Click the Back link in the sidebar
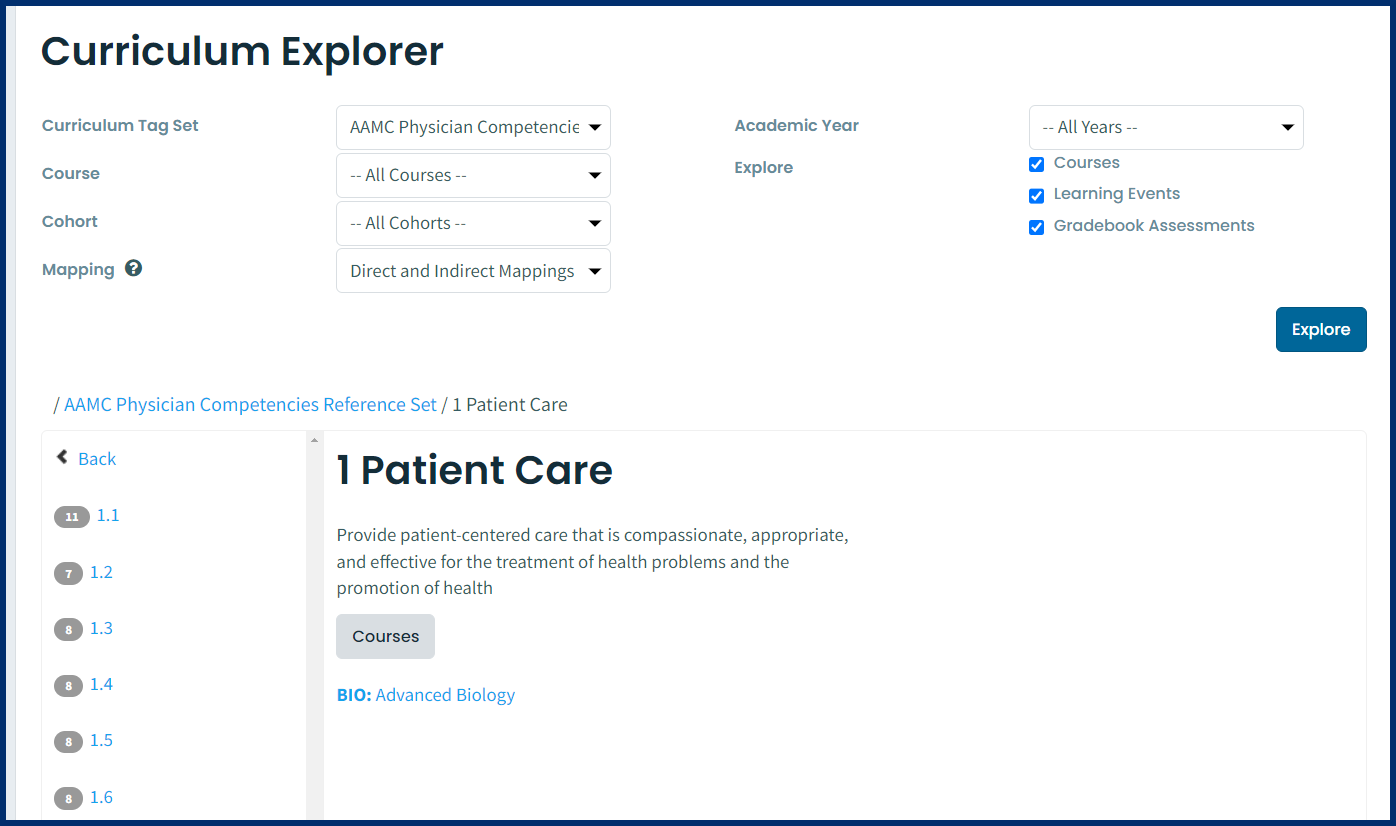 pos(97,458)
